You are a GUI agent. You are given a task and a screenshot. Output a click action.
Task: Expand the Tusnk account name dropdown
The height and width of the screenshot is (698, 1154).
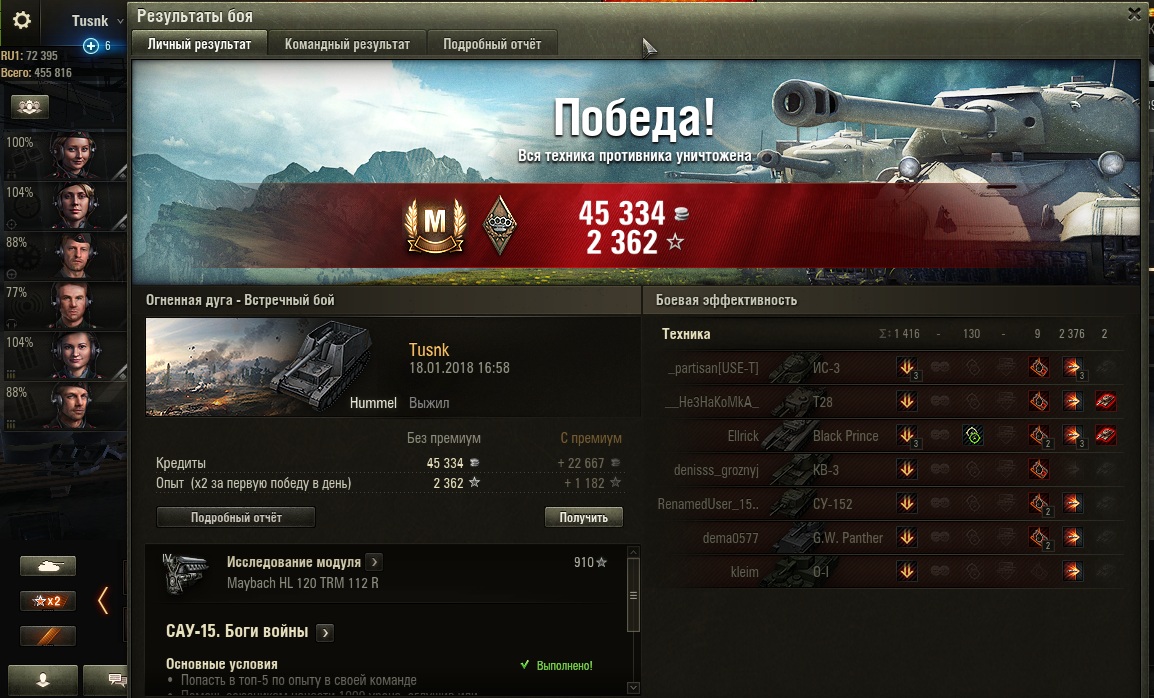pos(120,21)
